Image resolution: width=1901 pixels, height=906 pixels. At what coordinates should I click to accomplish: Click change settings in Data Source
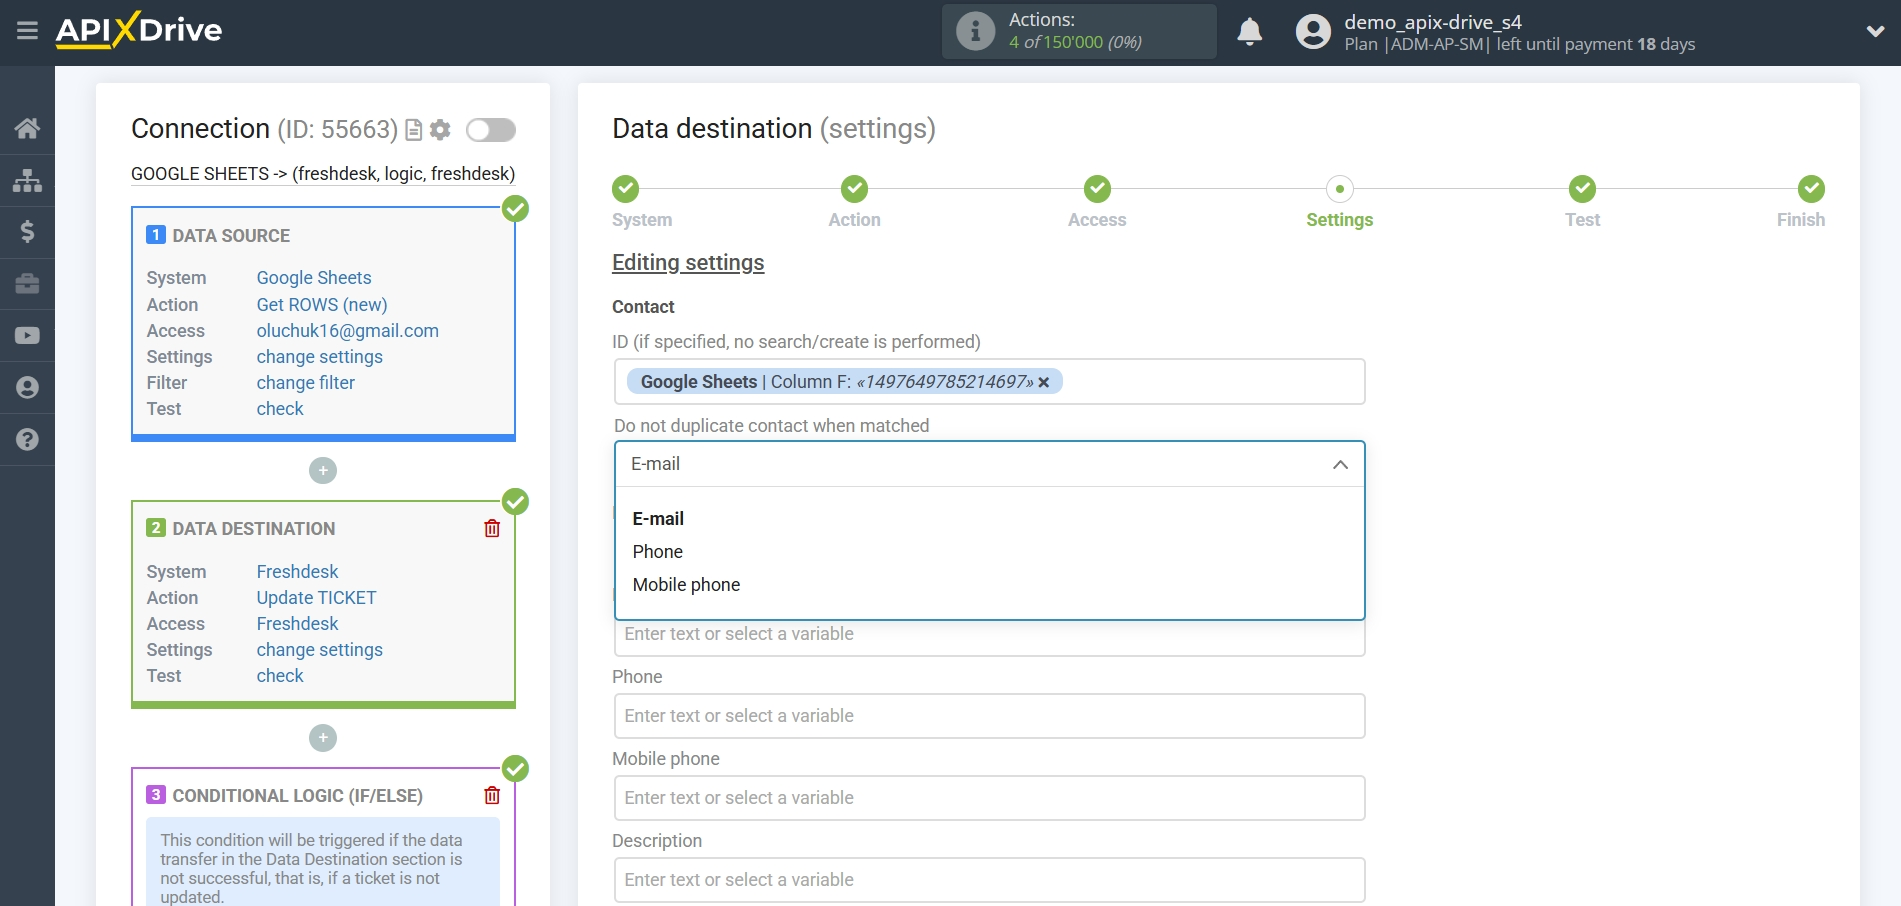pyautogui.click(x=320, y=357)
